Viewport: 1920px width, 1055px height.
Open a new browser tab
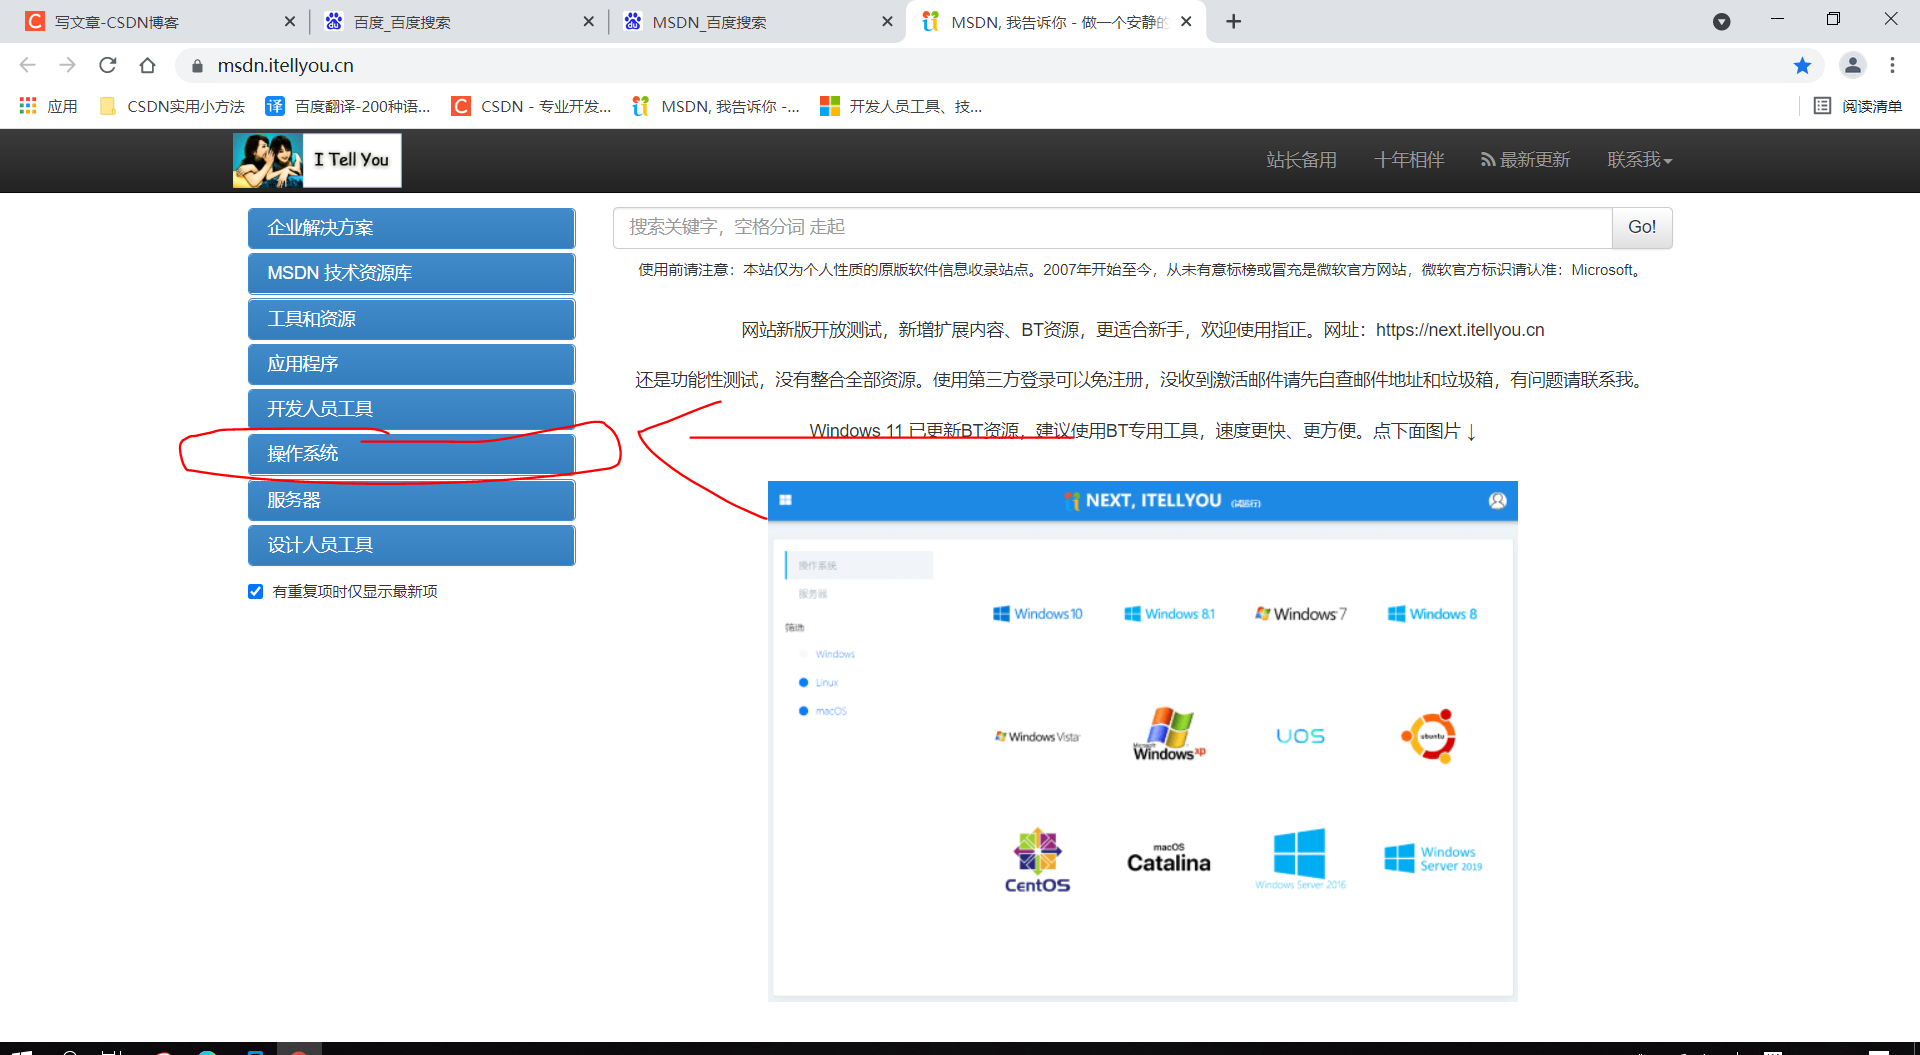point(1234,22)
